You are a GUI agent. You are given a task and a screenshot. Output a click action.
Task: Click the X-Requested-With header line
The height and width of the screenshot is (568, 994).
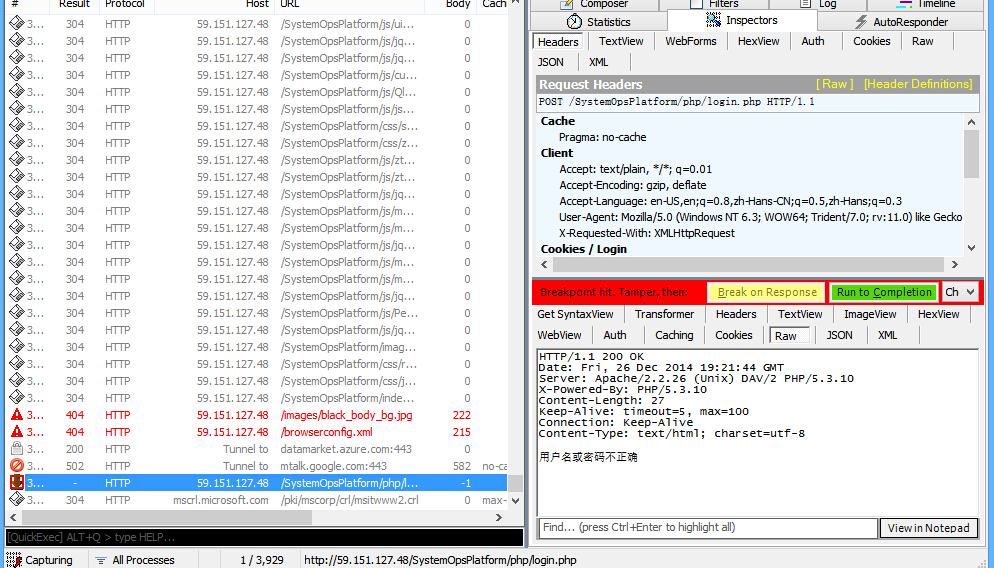point(647,233)
